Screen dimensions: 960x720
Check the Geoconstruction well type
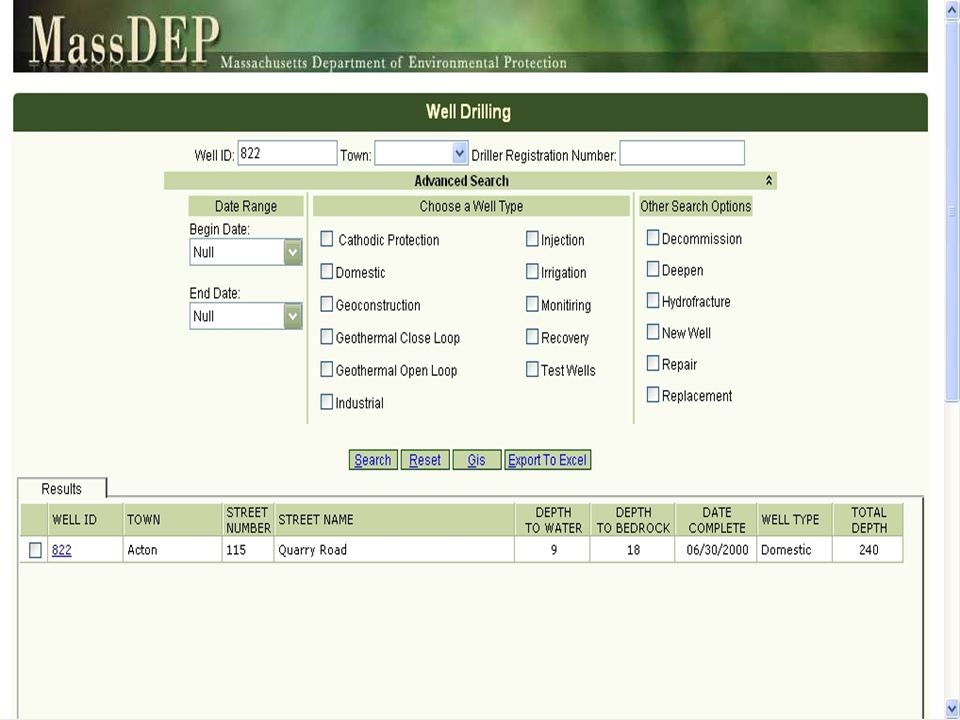327,304
